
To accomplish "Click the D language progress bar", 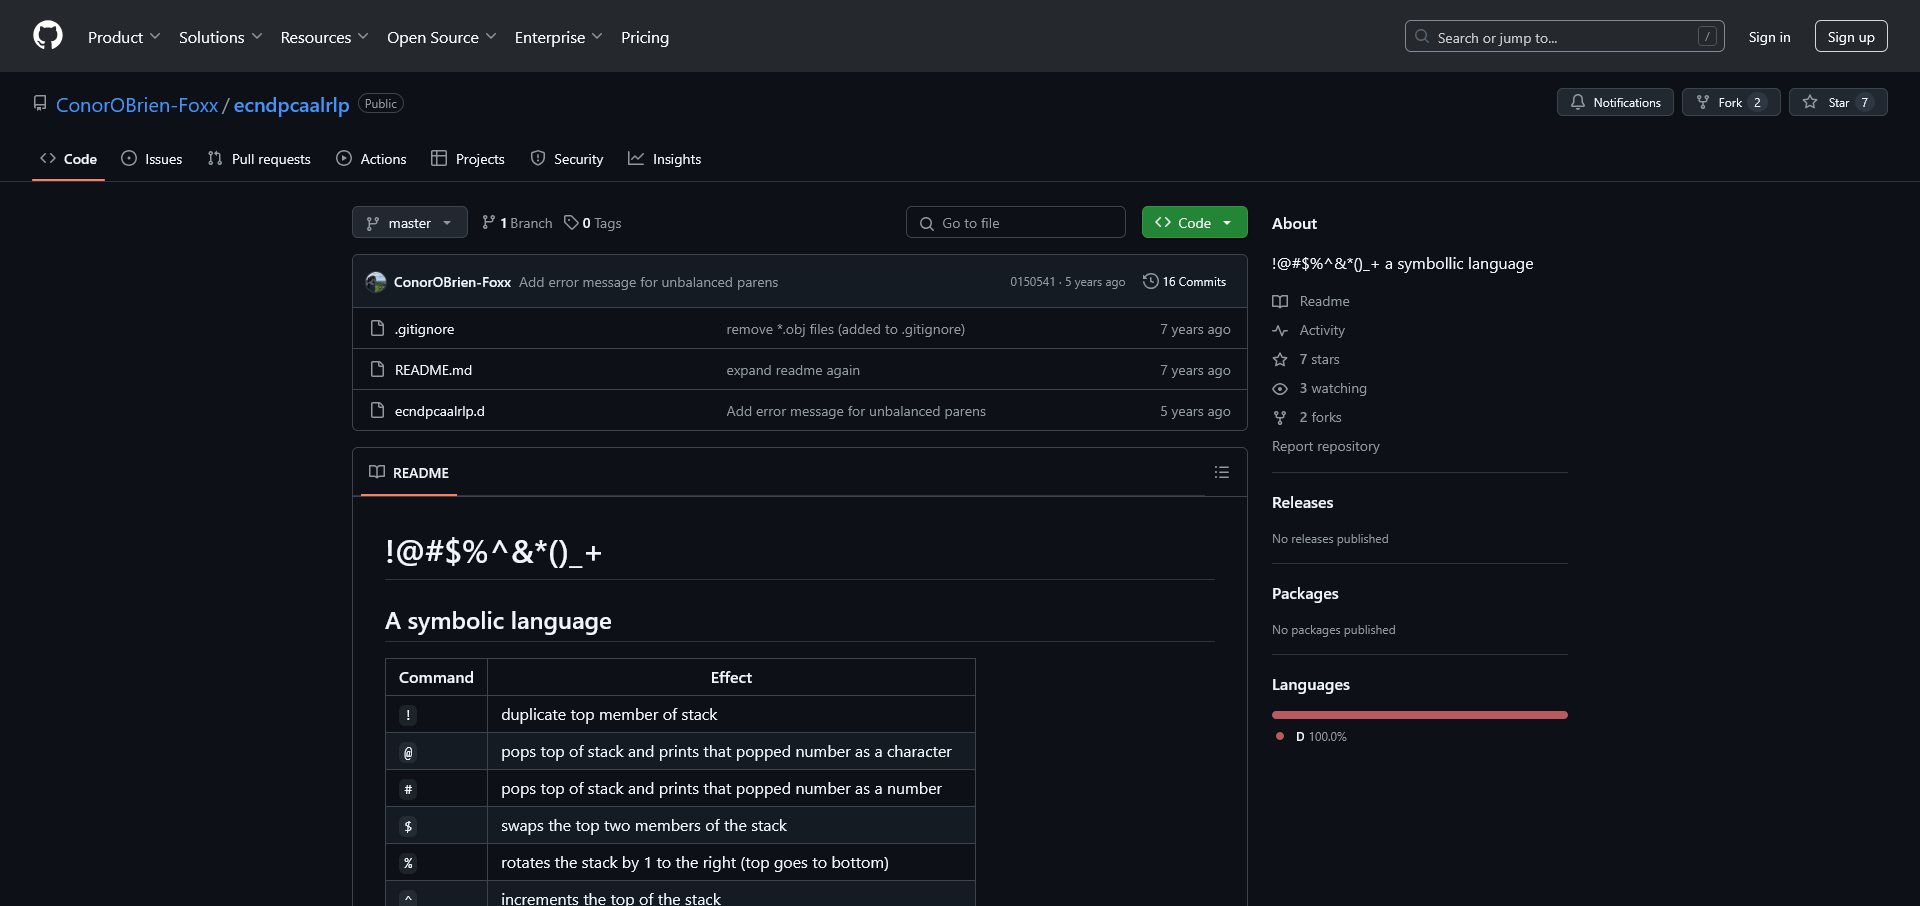I will click(1420, 715).
